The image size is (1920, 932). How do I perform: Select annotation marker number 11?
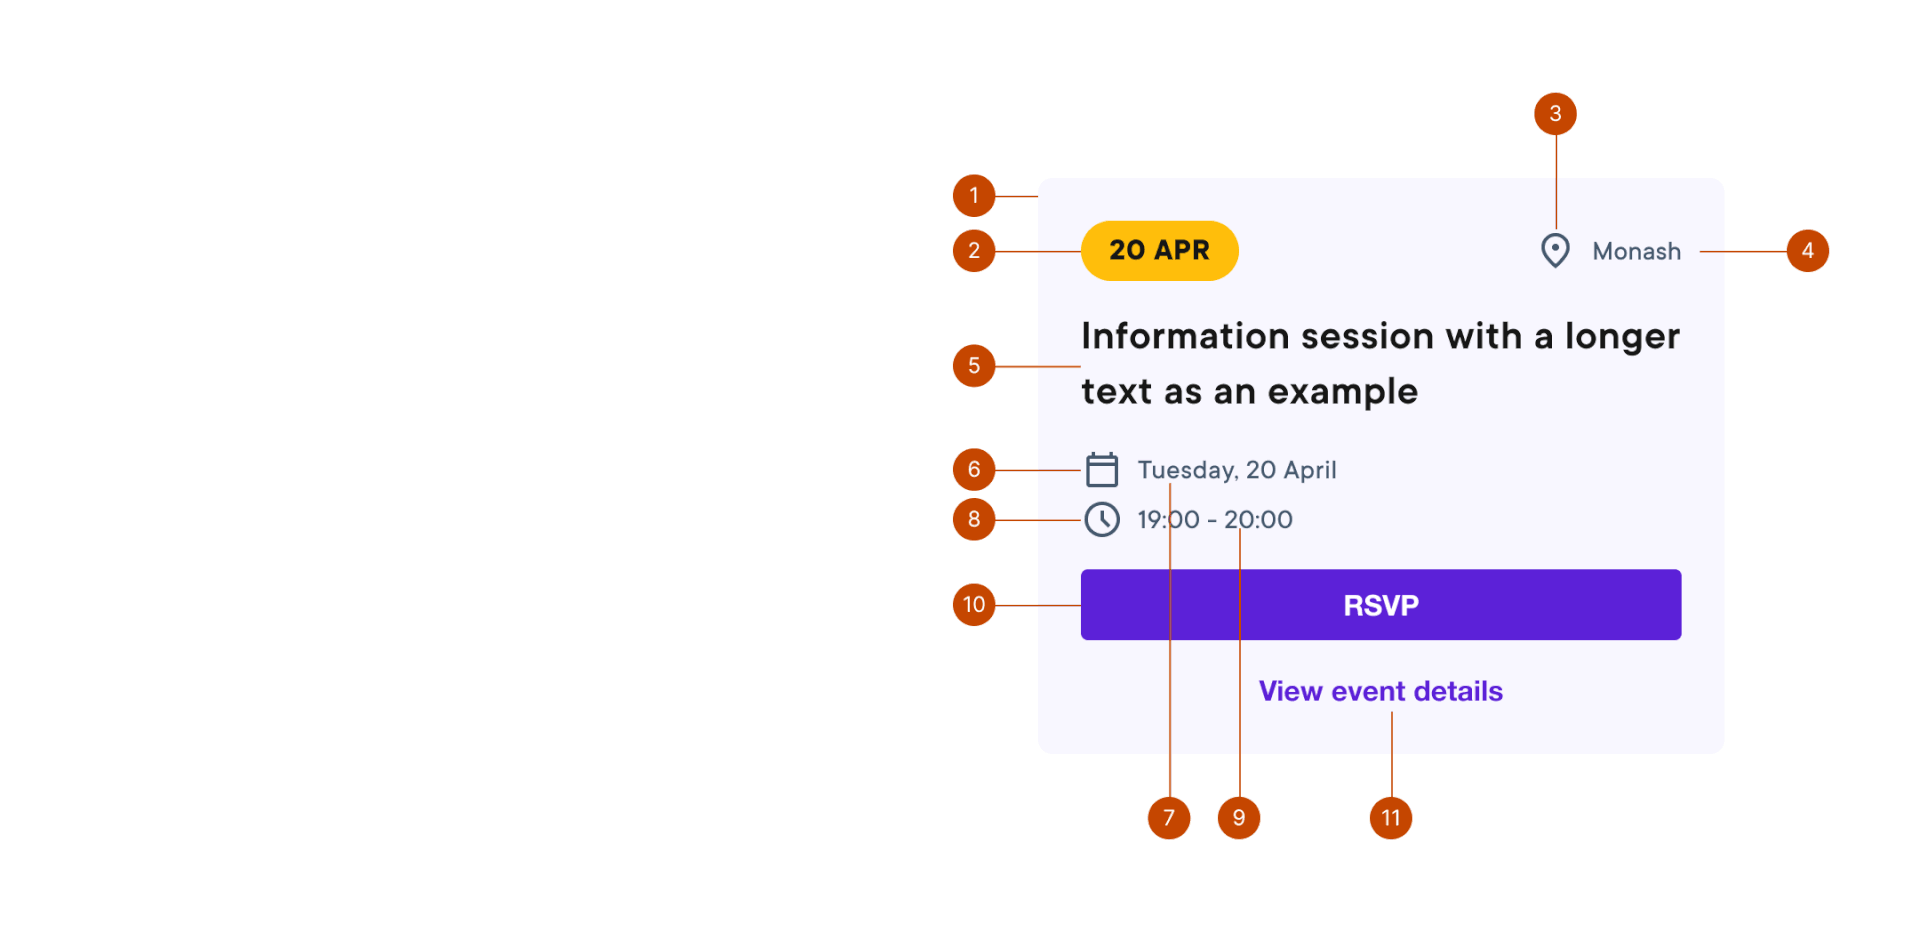pos(1391,818)
